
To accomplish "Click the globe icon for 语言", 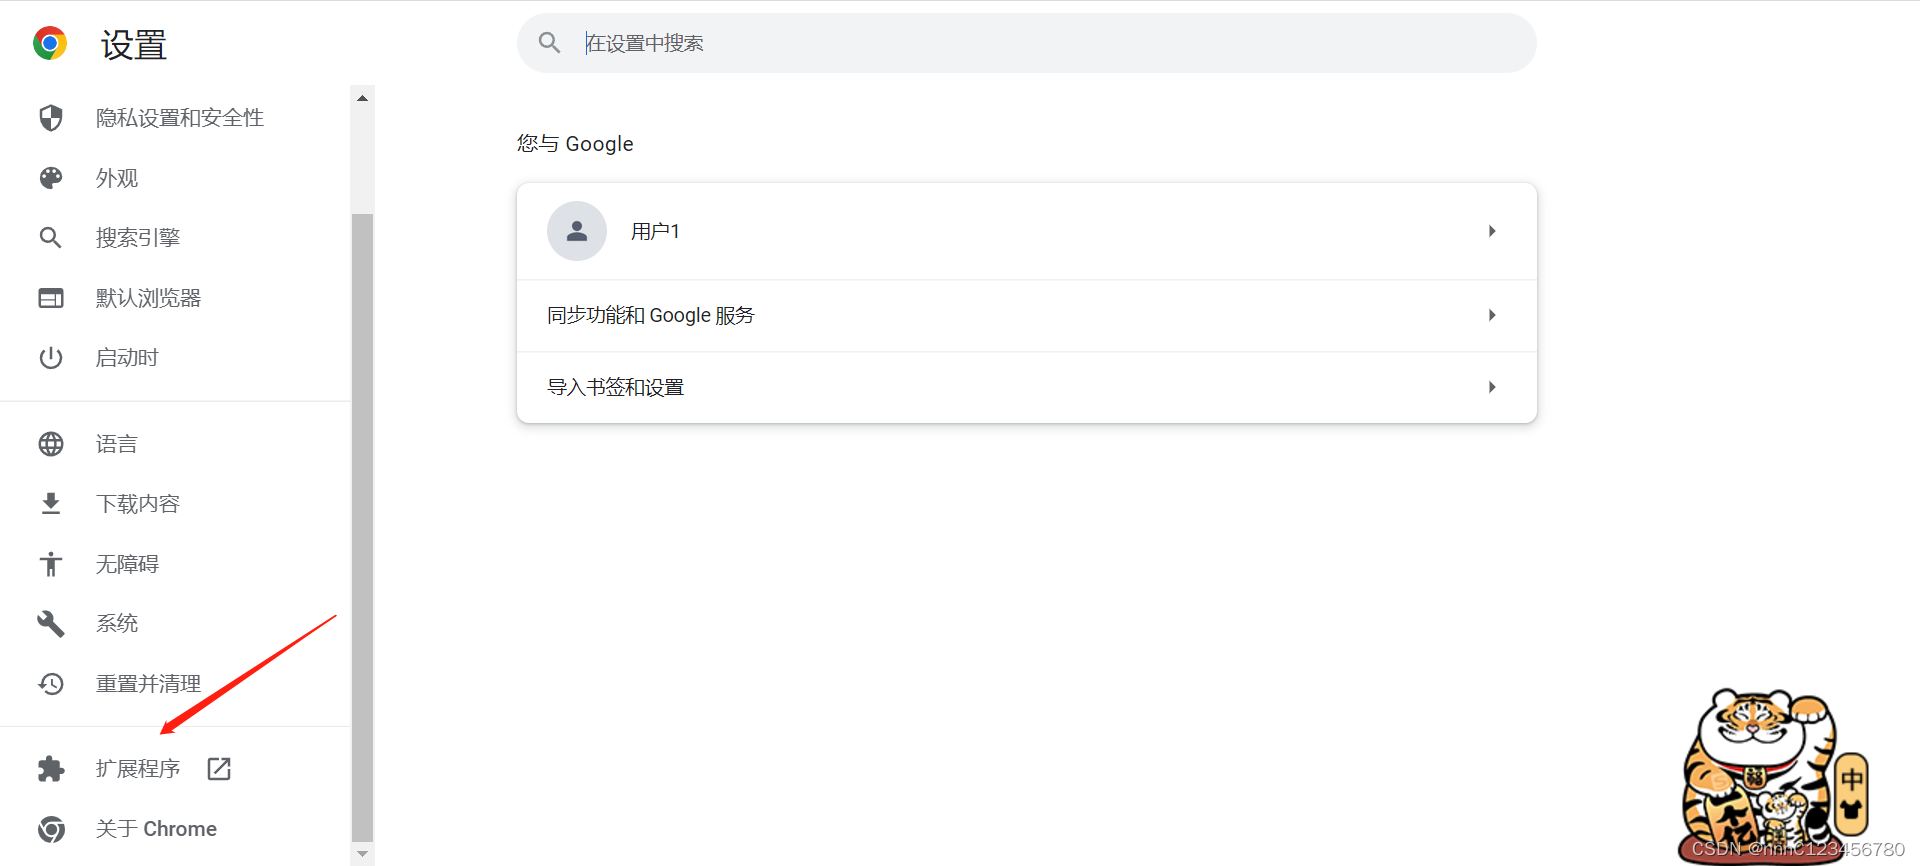I will (51, 444).
